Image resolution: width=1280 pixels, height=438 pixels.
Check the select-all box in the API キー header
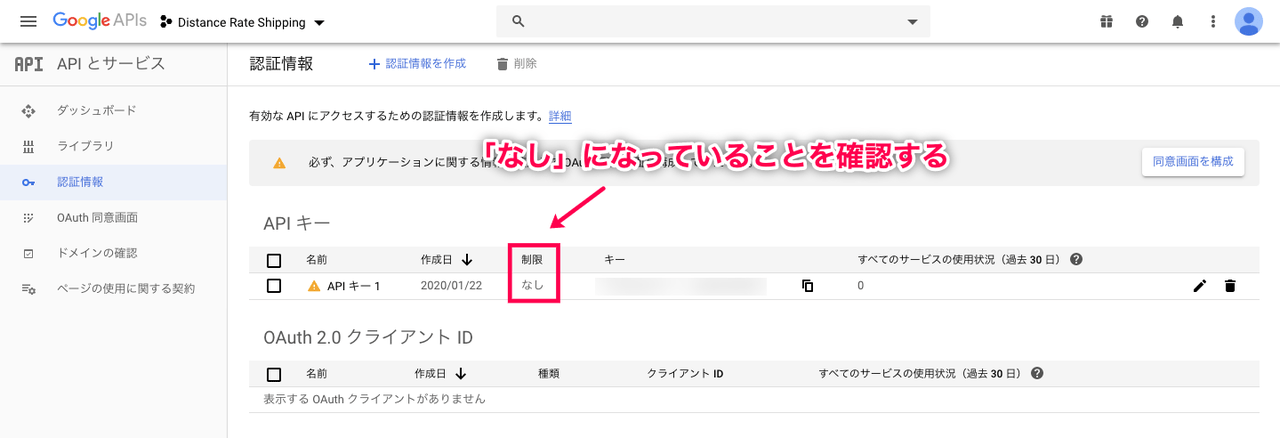coord(274,260)
